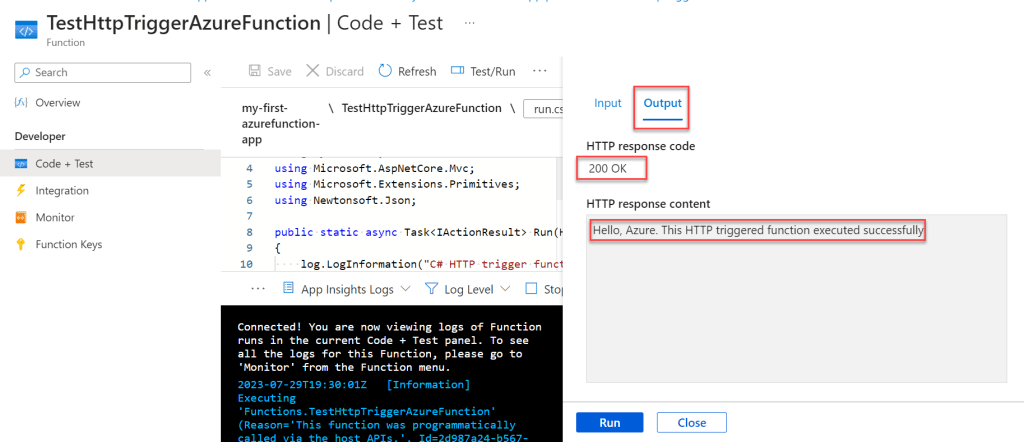
Task: Expand the App Insights Logs dropdown
Action: pos(405,289)
